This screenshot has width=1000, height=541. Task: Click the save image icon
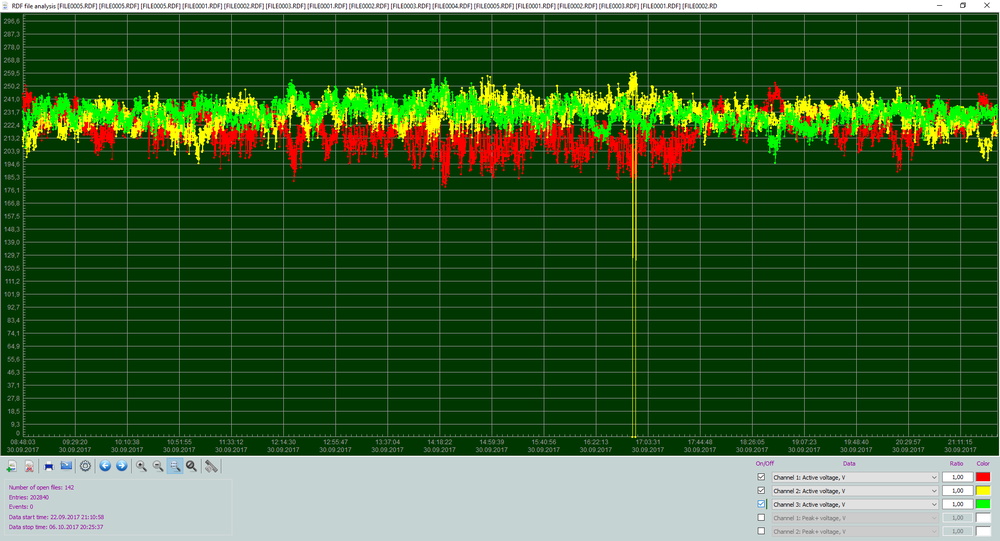(x=66, y=466)
